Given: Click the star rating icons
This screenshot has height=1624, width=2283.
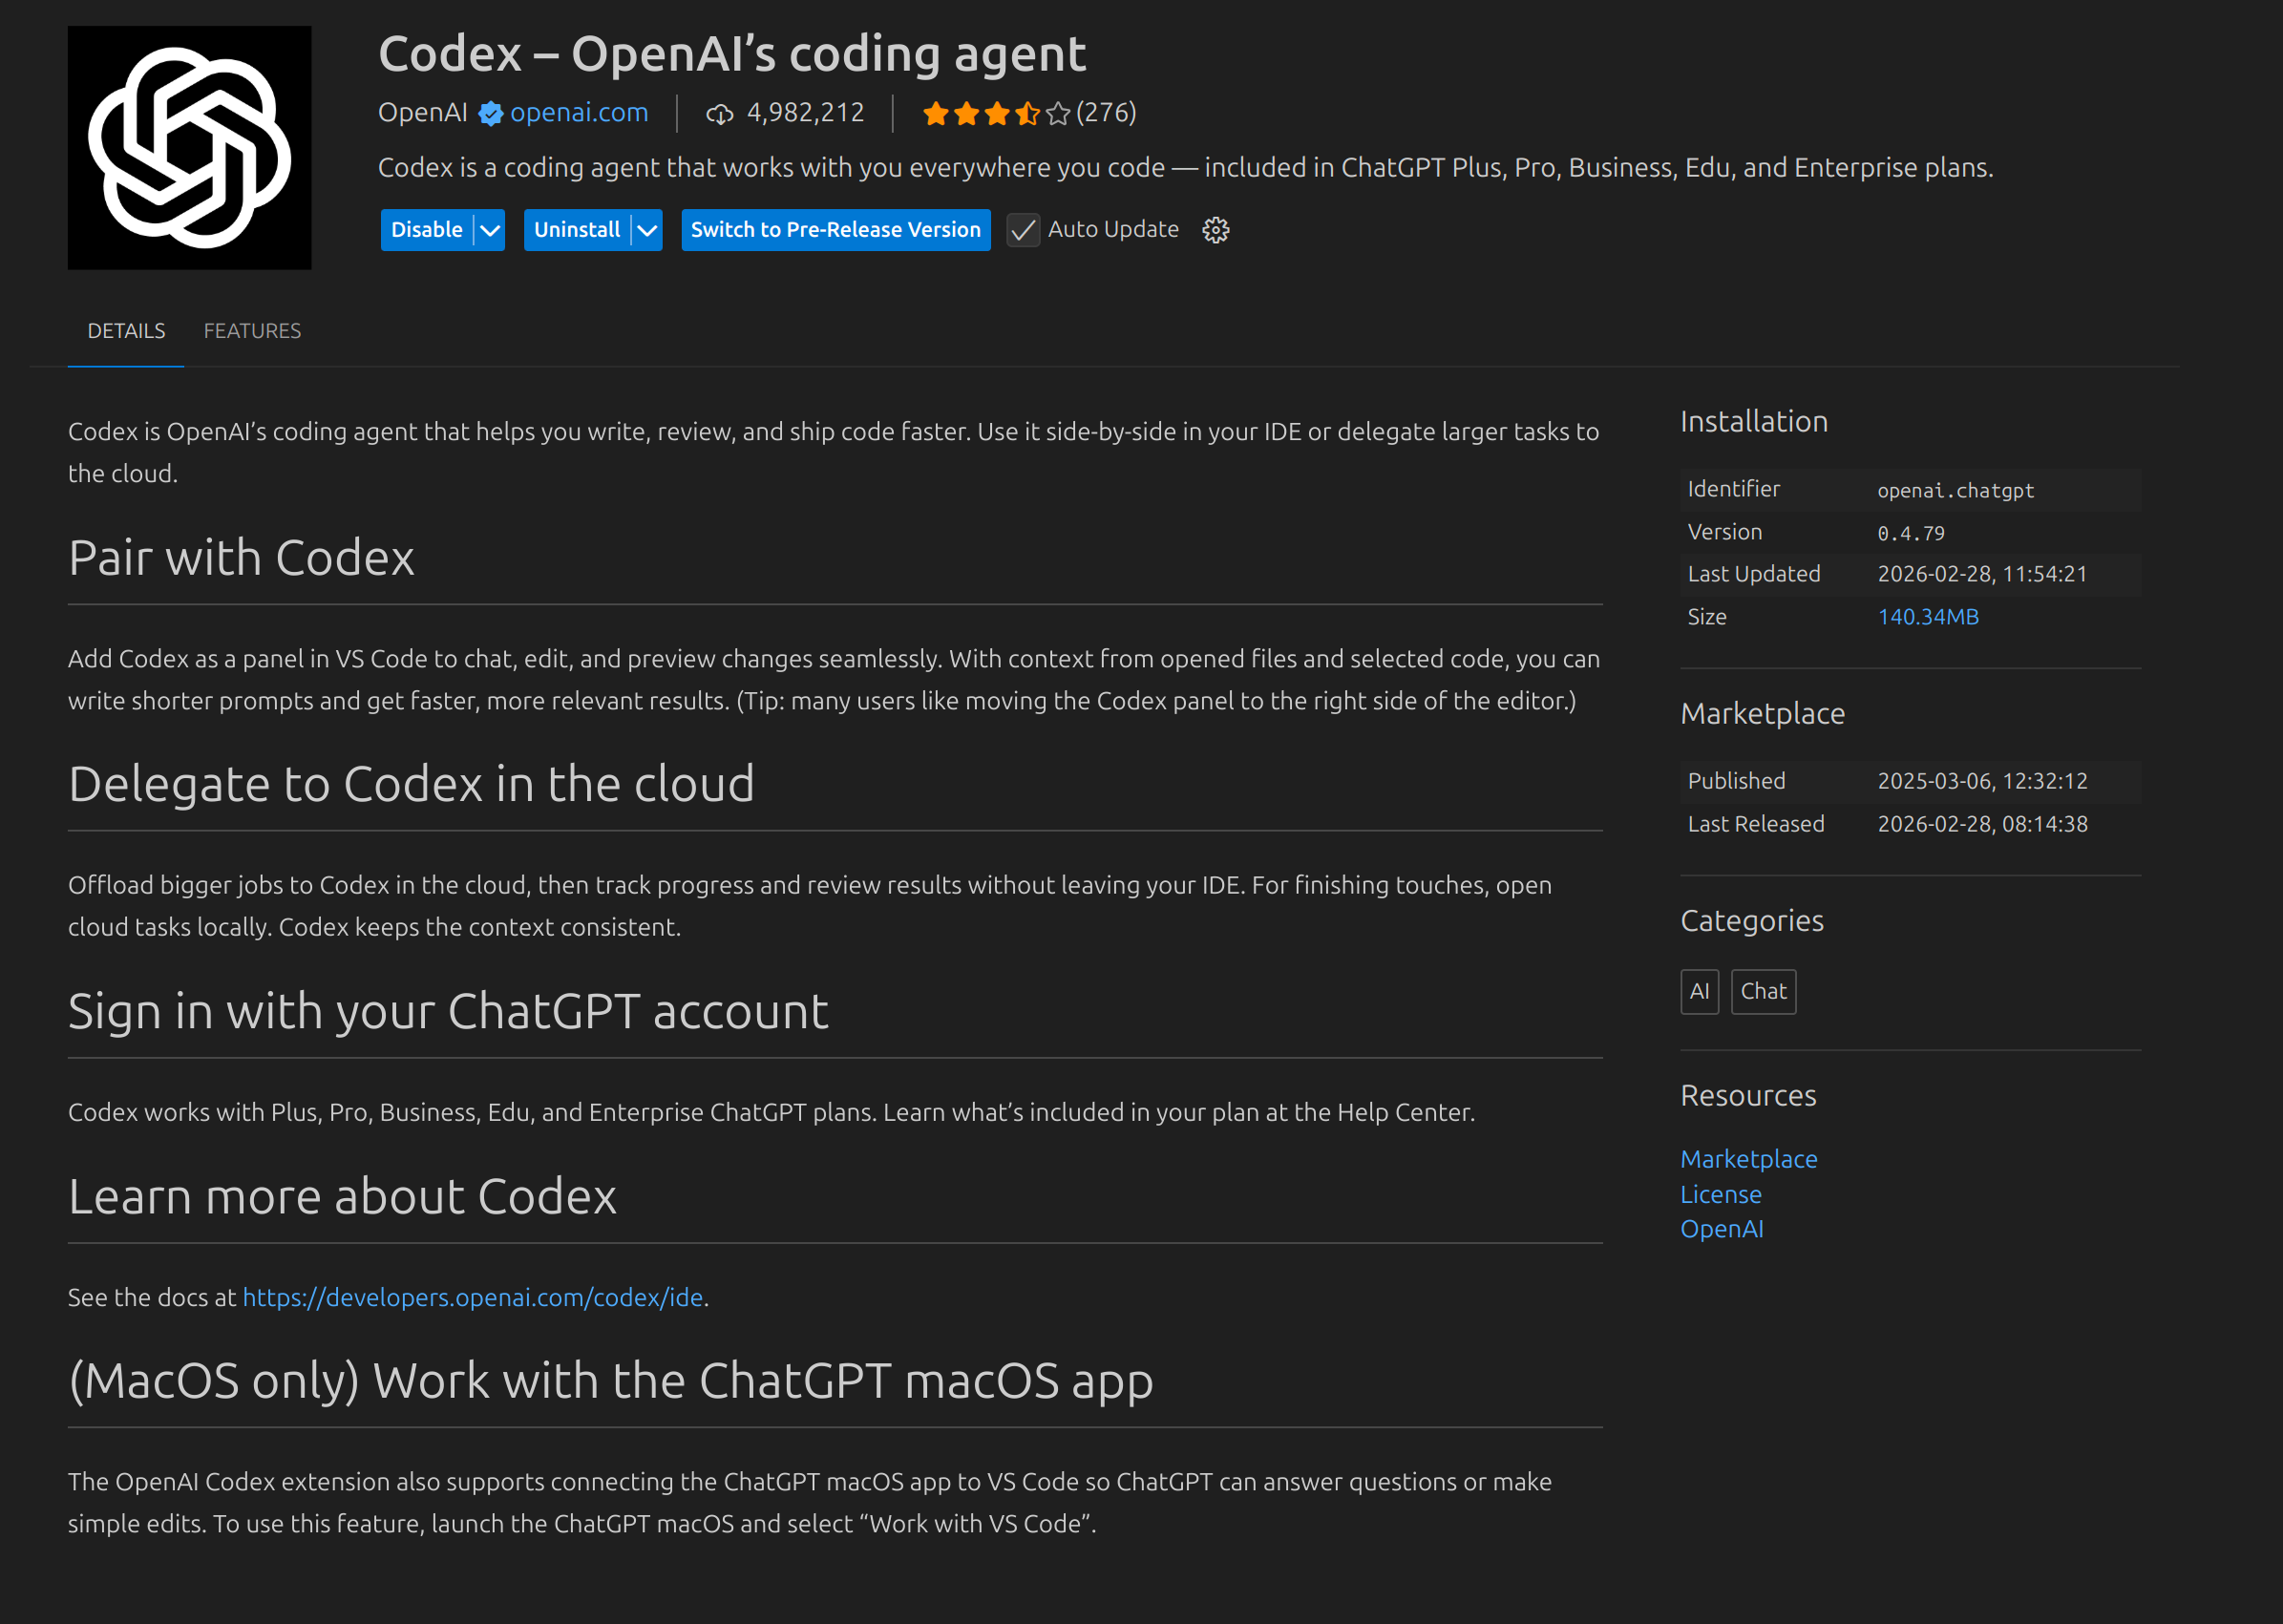Looking at the screenshot, I should pos(995,113).
